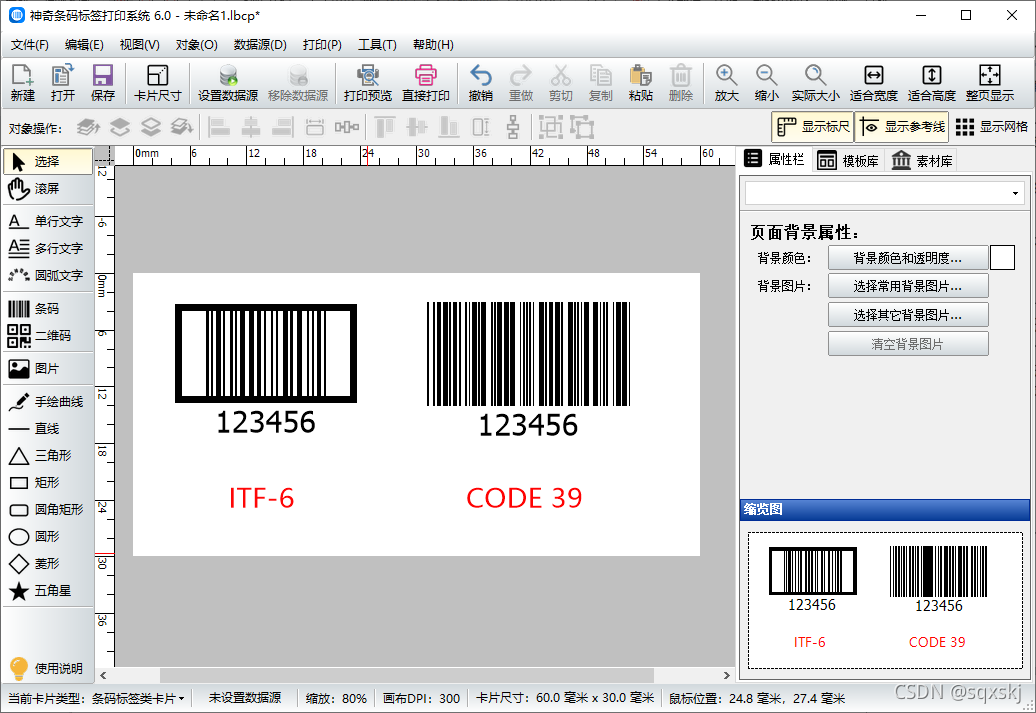Open the 打印(P) menu

coord(322,45)
